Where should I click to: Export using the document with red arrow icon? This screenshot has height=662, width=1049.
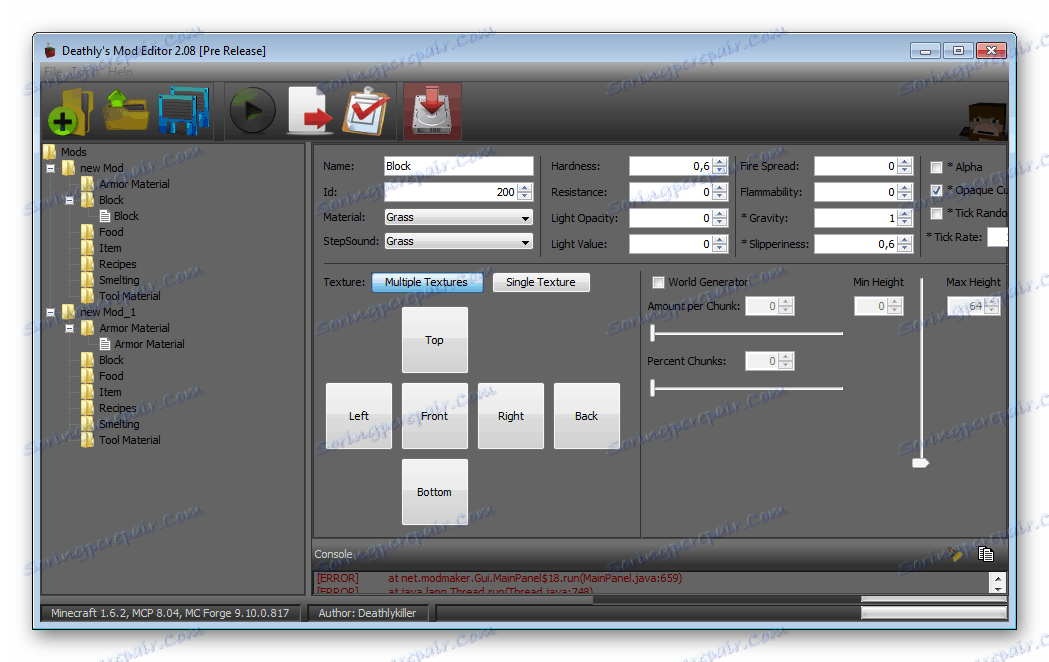pyautogui.click(x=310, y=110)
